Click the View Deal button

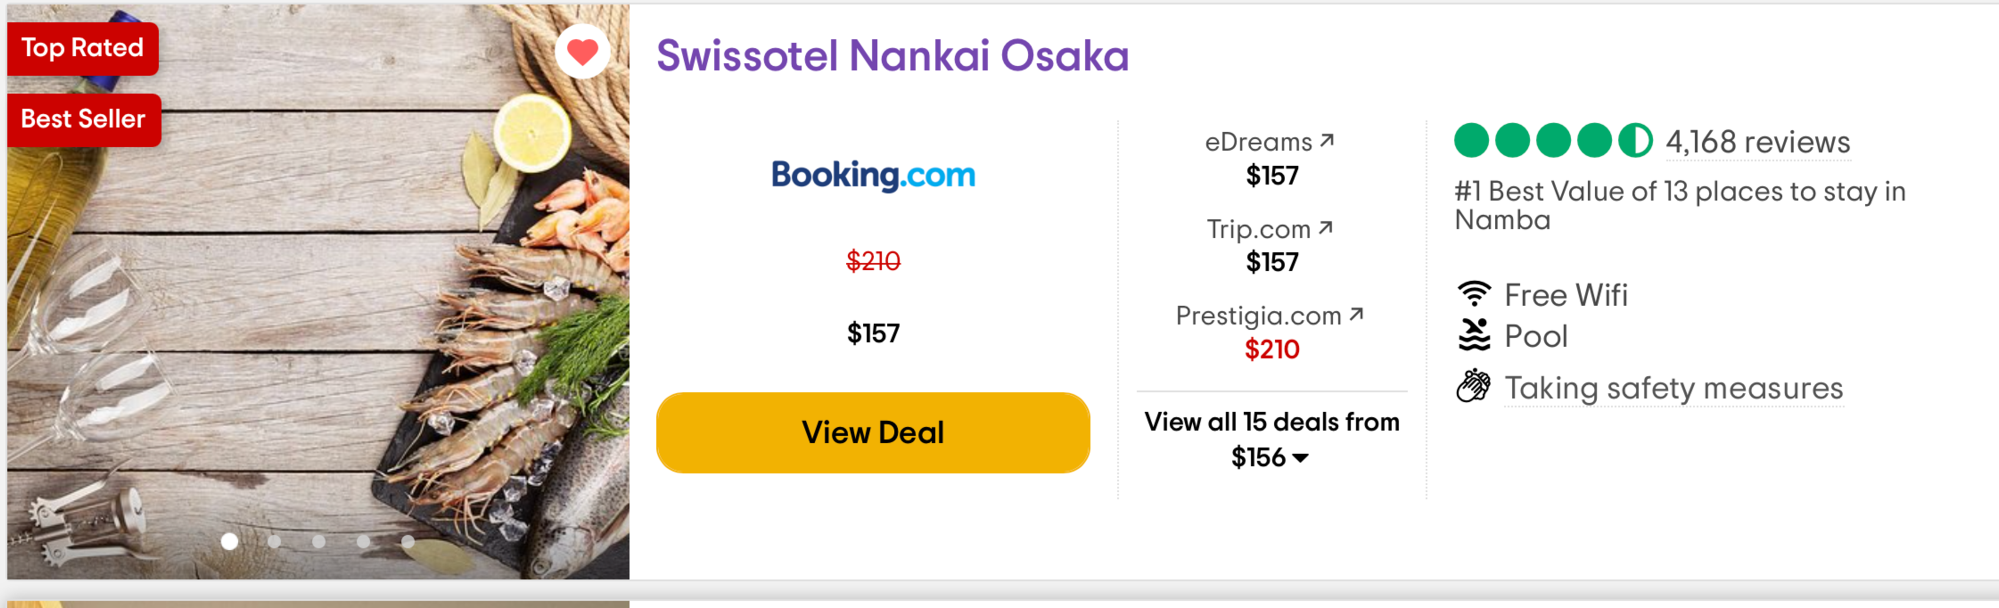(x=873, y=432)
